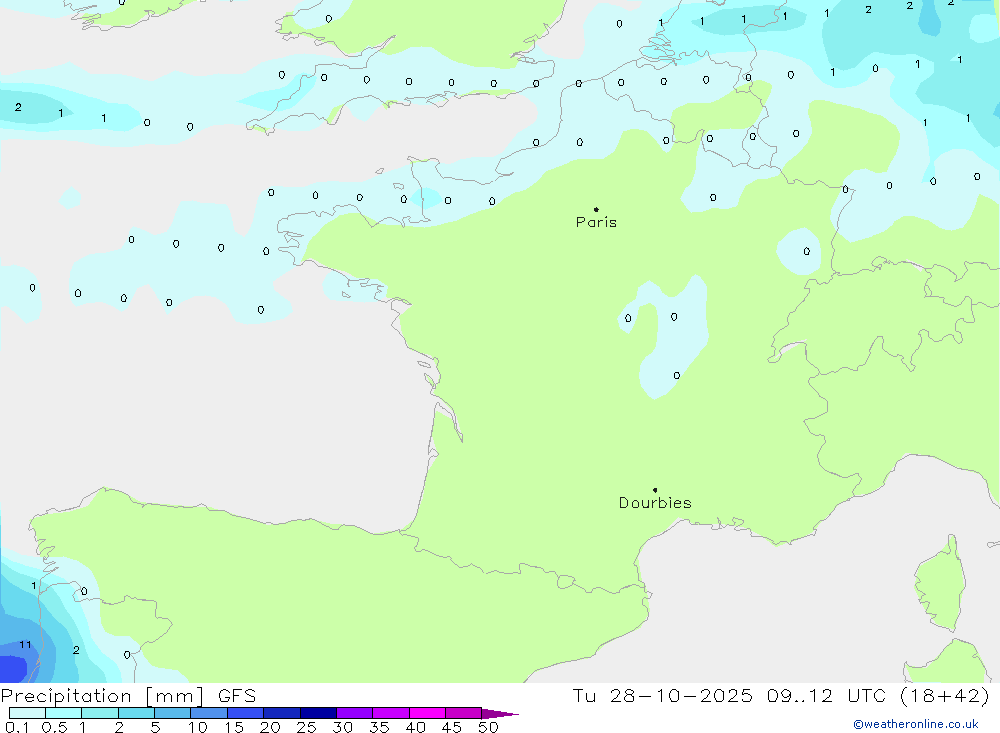
Task: Click the legend label '20'
Action: [270, 727]
